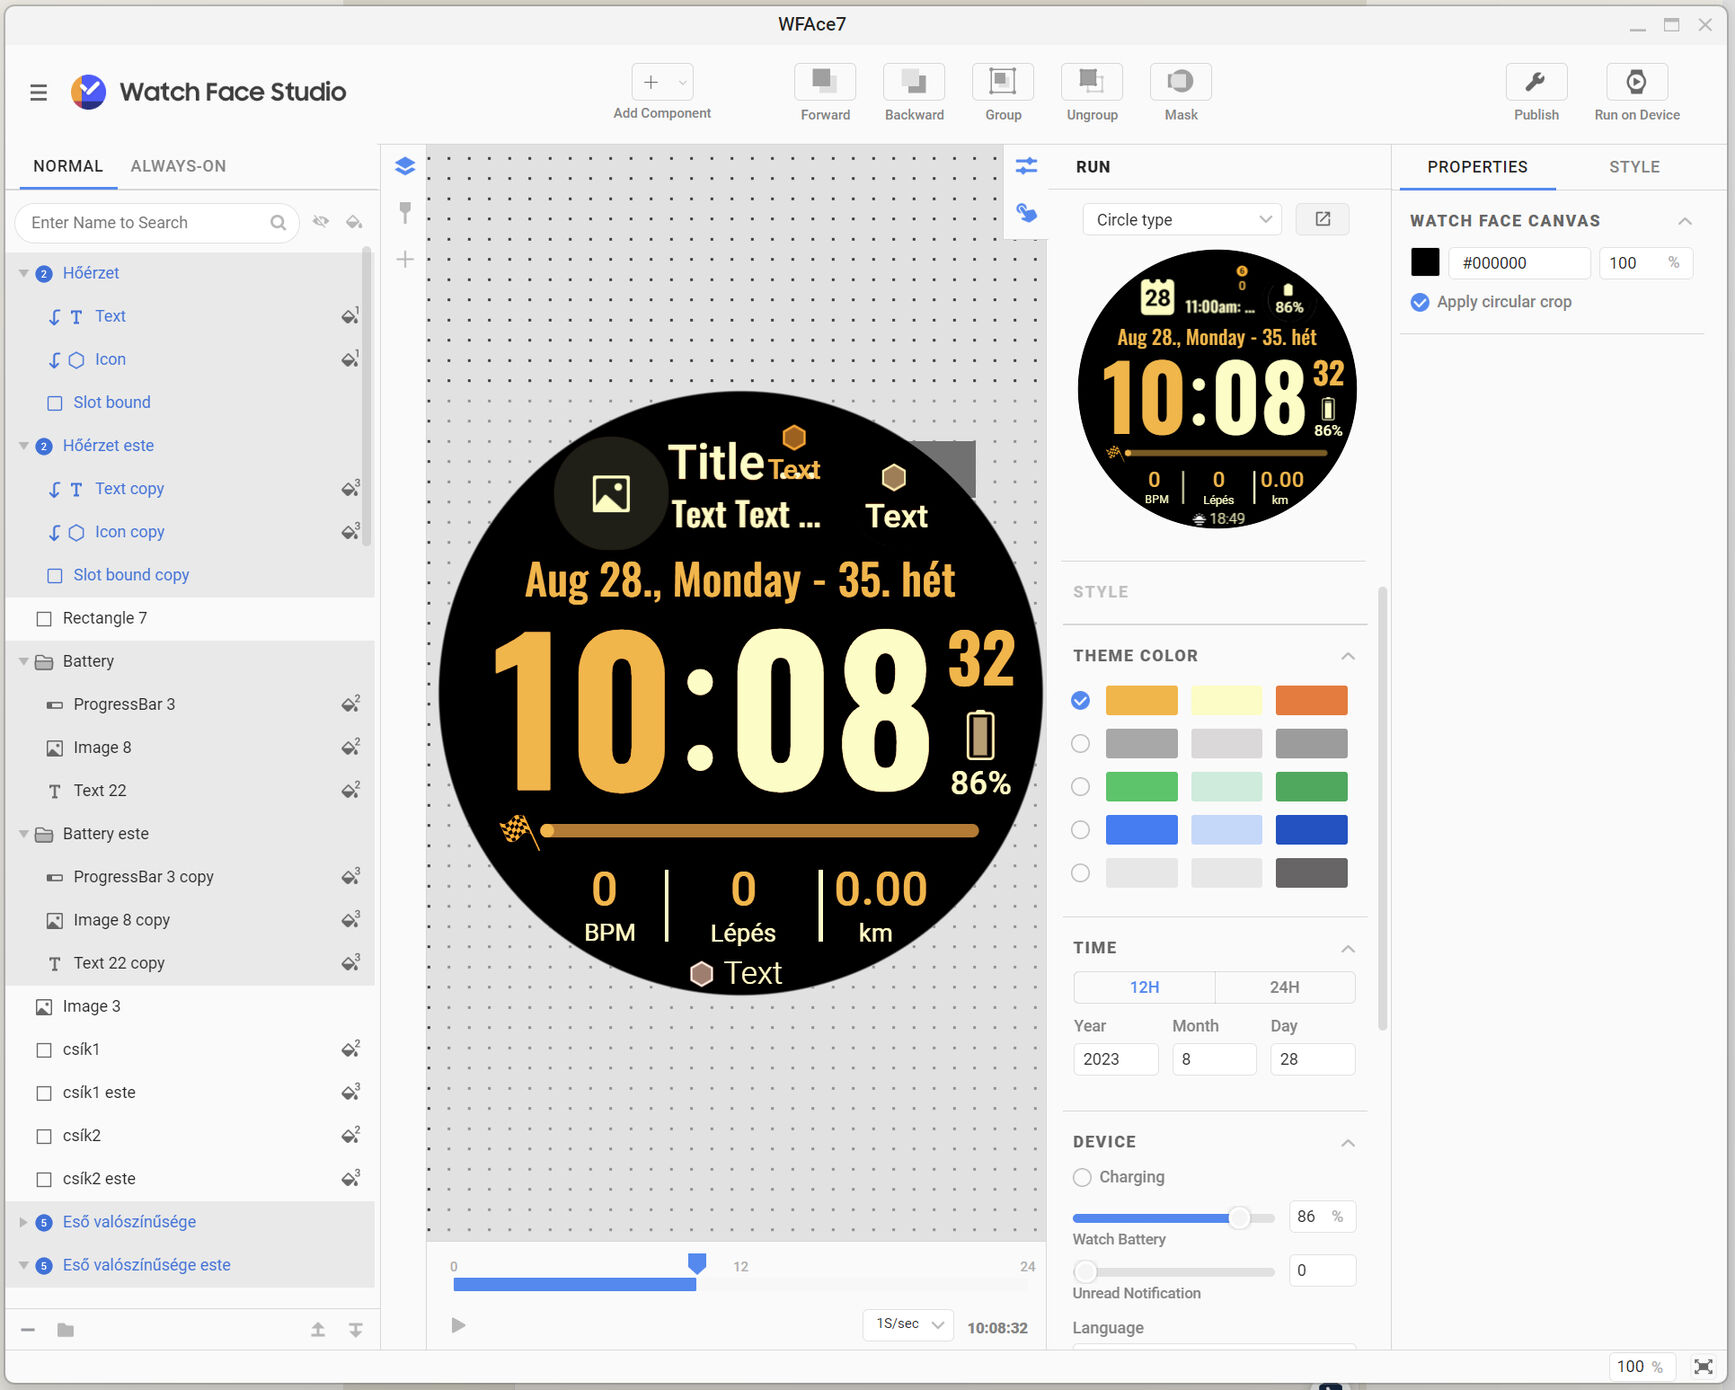1735x1390 pixels.
Task: Click the pin marker tool icon
Action: (x=405, y=212)
